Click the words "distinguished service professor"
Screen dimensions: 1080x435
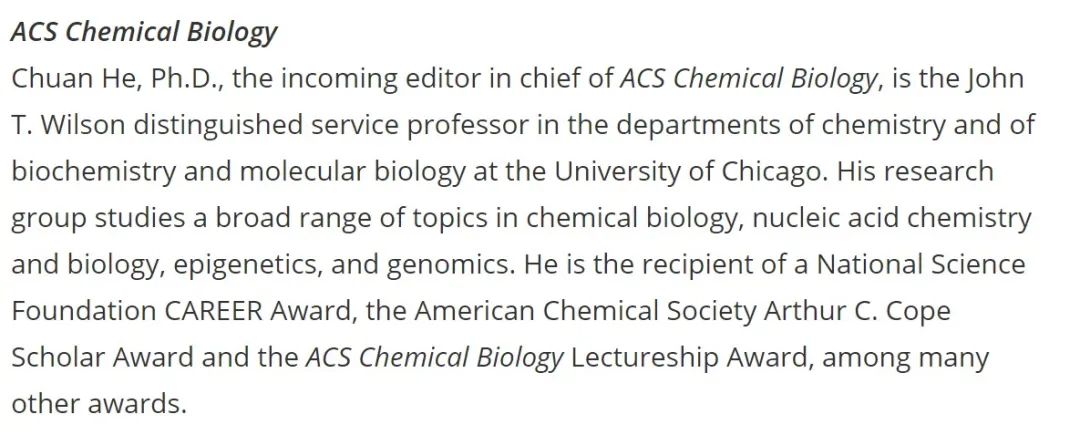click(331, 125)
